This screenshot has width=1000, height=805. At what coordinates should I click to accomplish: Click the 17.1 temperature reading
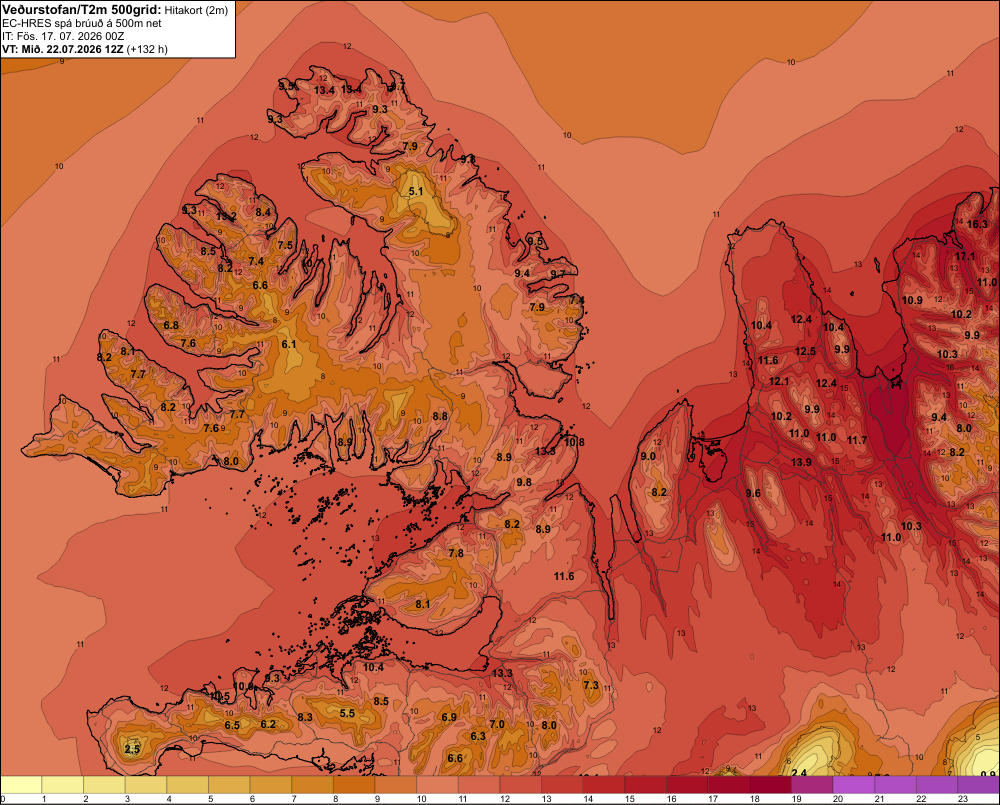click(965, 256)
